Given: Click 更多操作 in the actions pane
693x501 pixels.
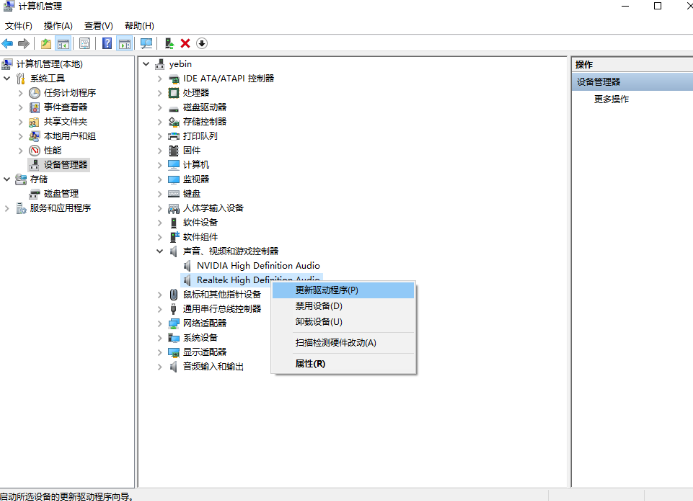Looking at the screenshot, I should click(611, 99).
